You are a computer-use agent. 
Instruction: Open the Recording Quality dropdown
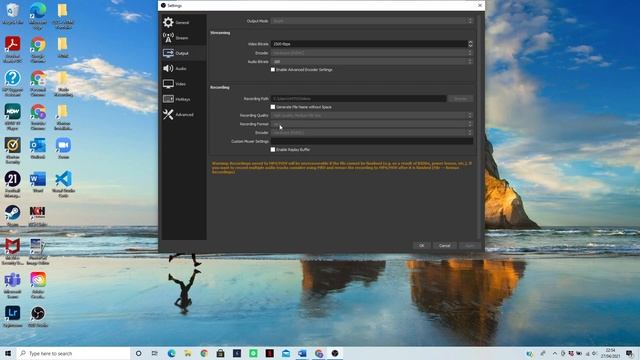(372, 116)
